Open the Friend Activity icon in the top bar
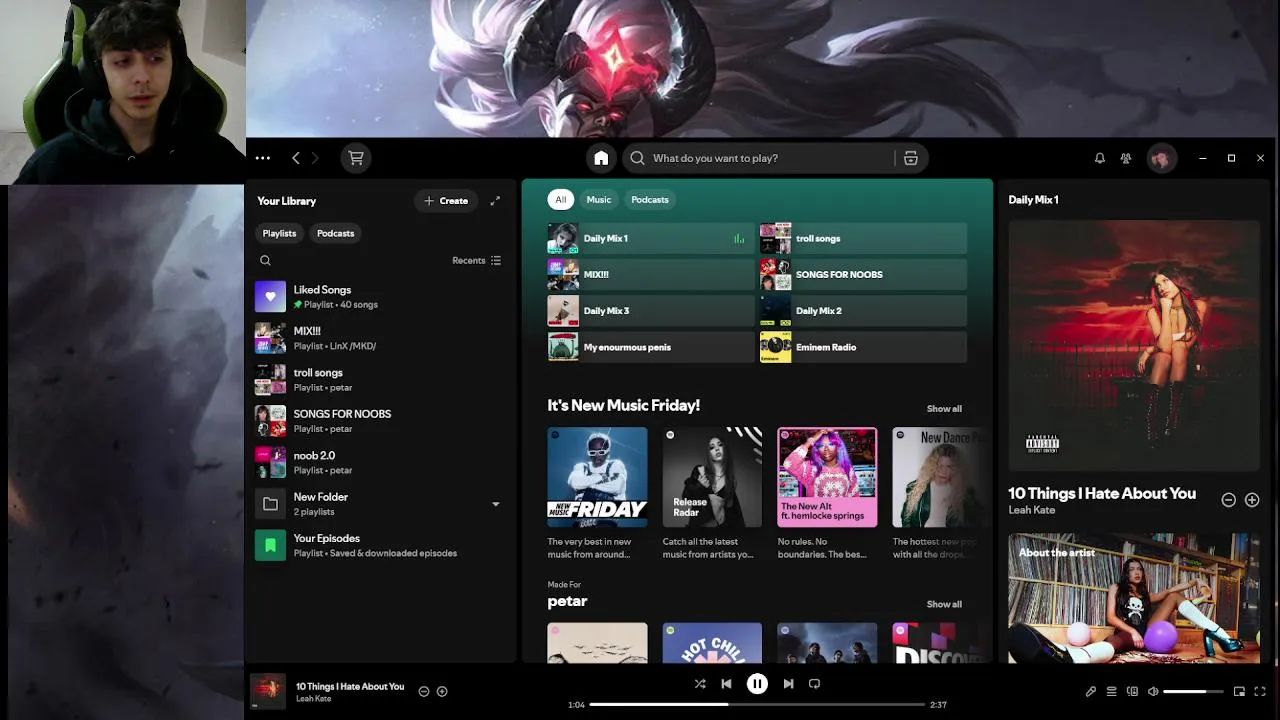Image resolution: width=1280 pixels, height=720 pixels. click(1126, 158)
